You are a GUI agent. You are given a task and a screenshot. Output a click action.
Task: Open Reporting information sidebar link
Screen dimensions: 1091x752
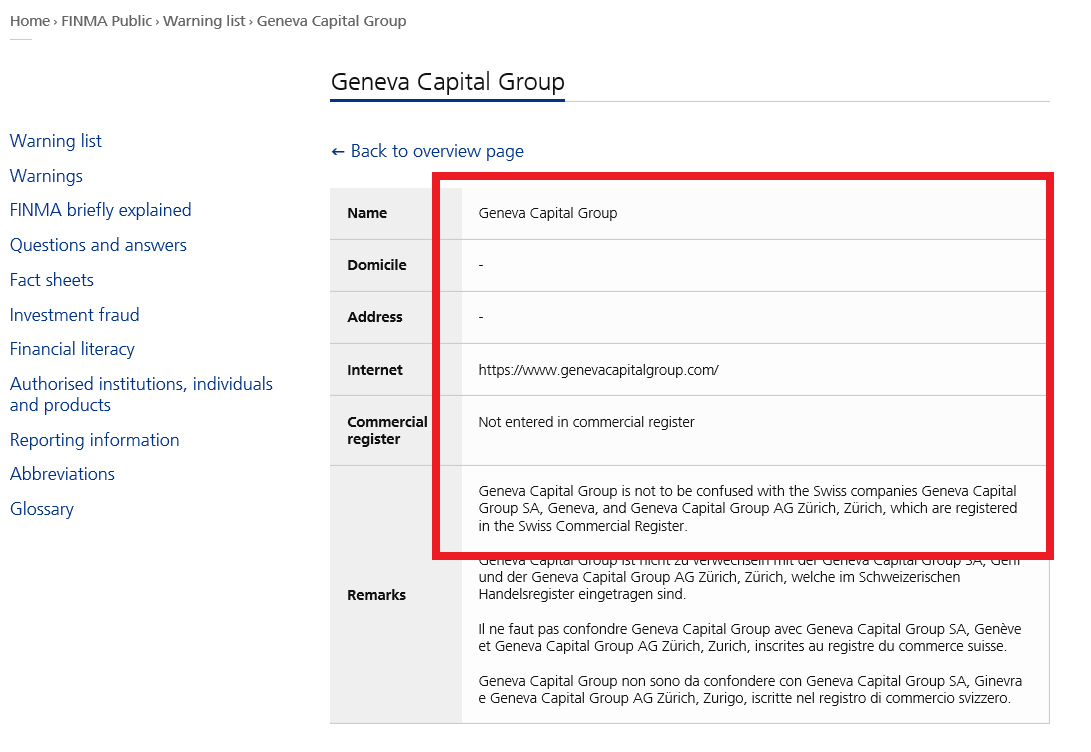95,440
